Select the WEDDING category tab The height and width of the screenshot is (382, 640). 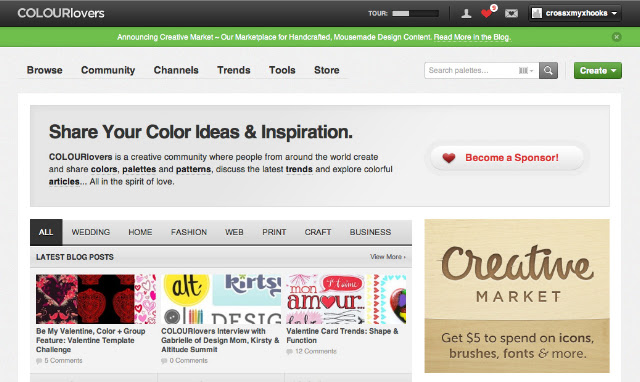pos(91,232)
